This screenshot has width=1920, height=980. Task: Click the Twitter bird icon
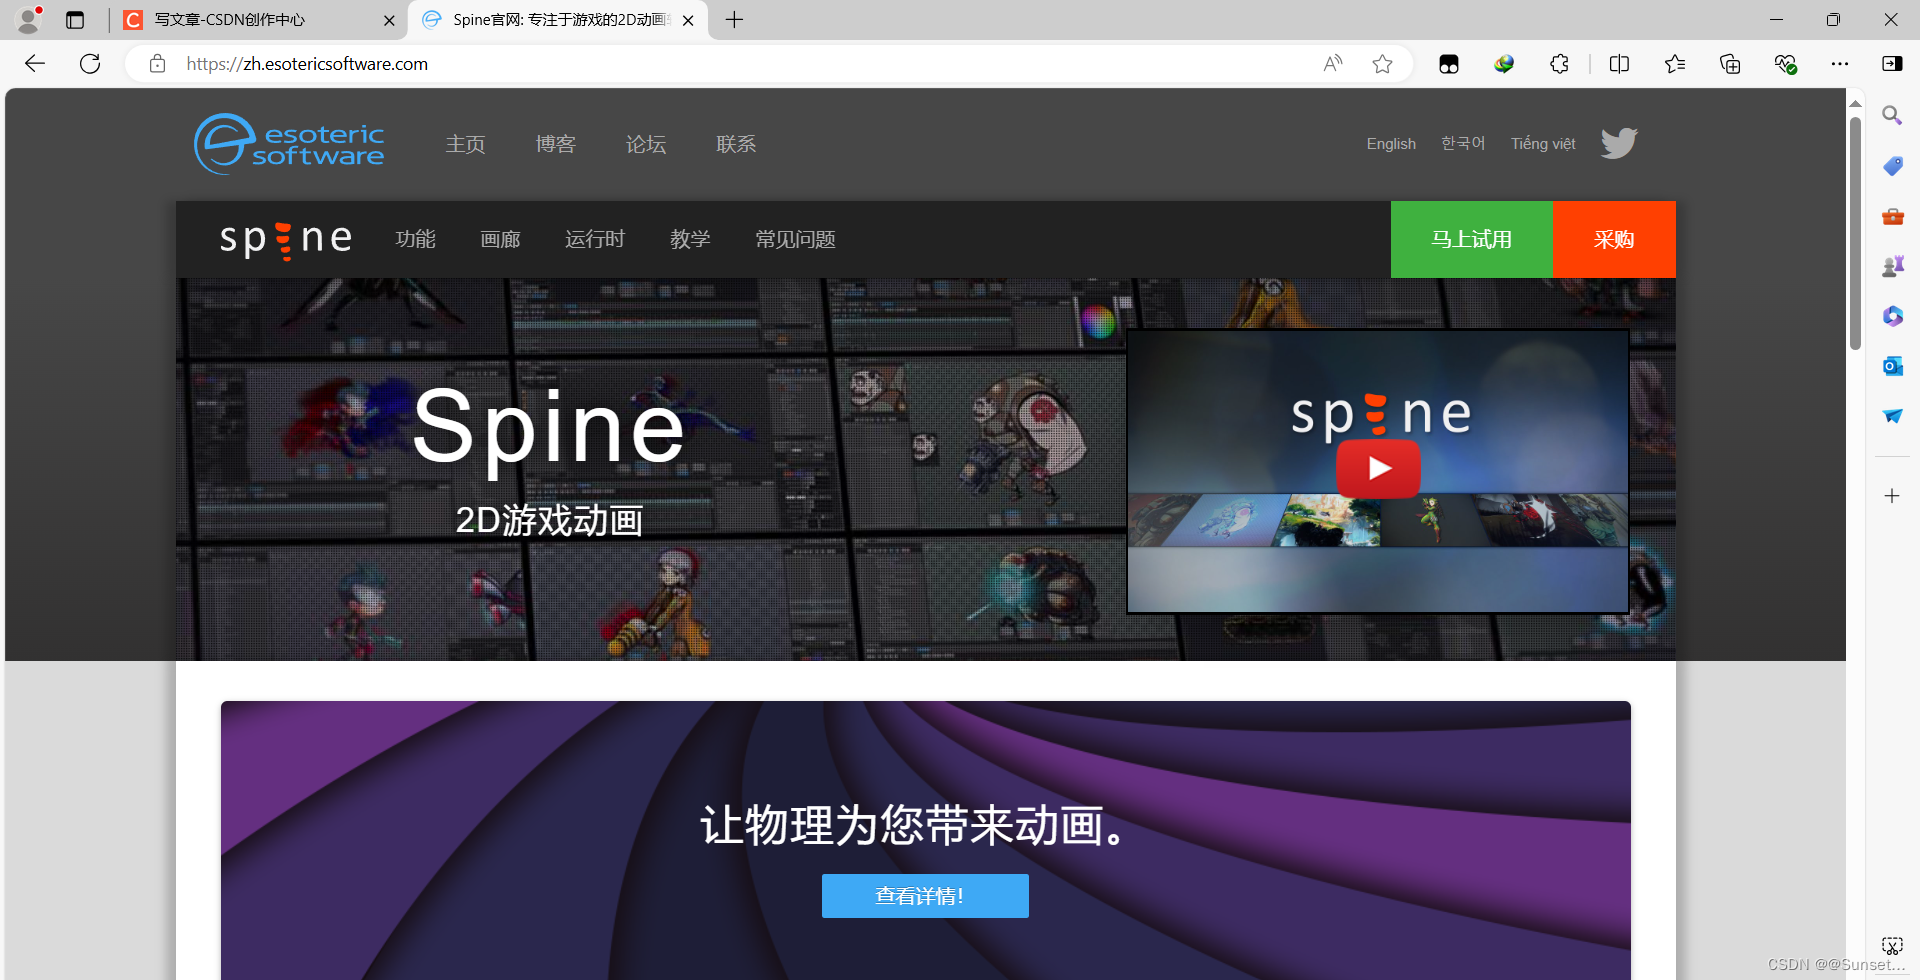(1619, 143)
